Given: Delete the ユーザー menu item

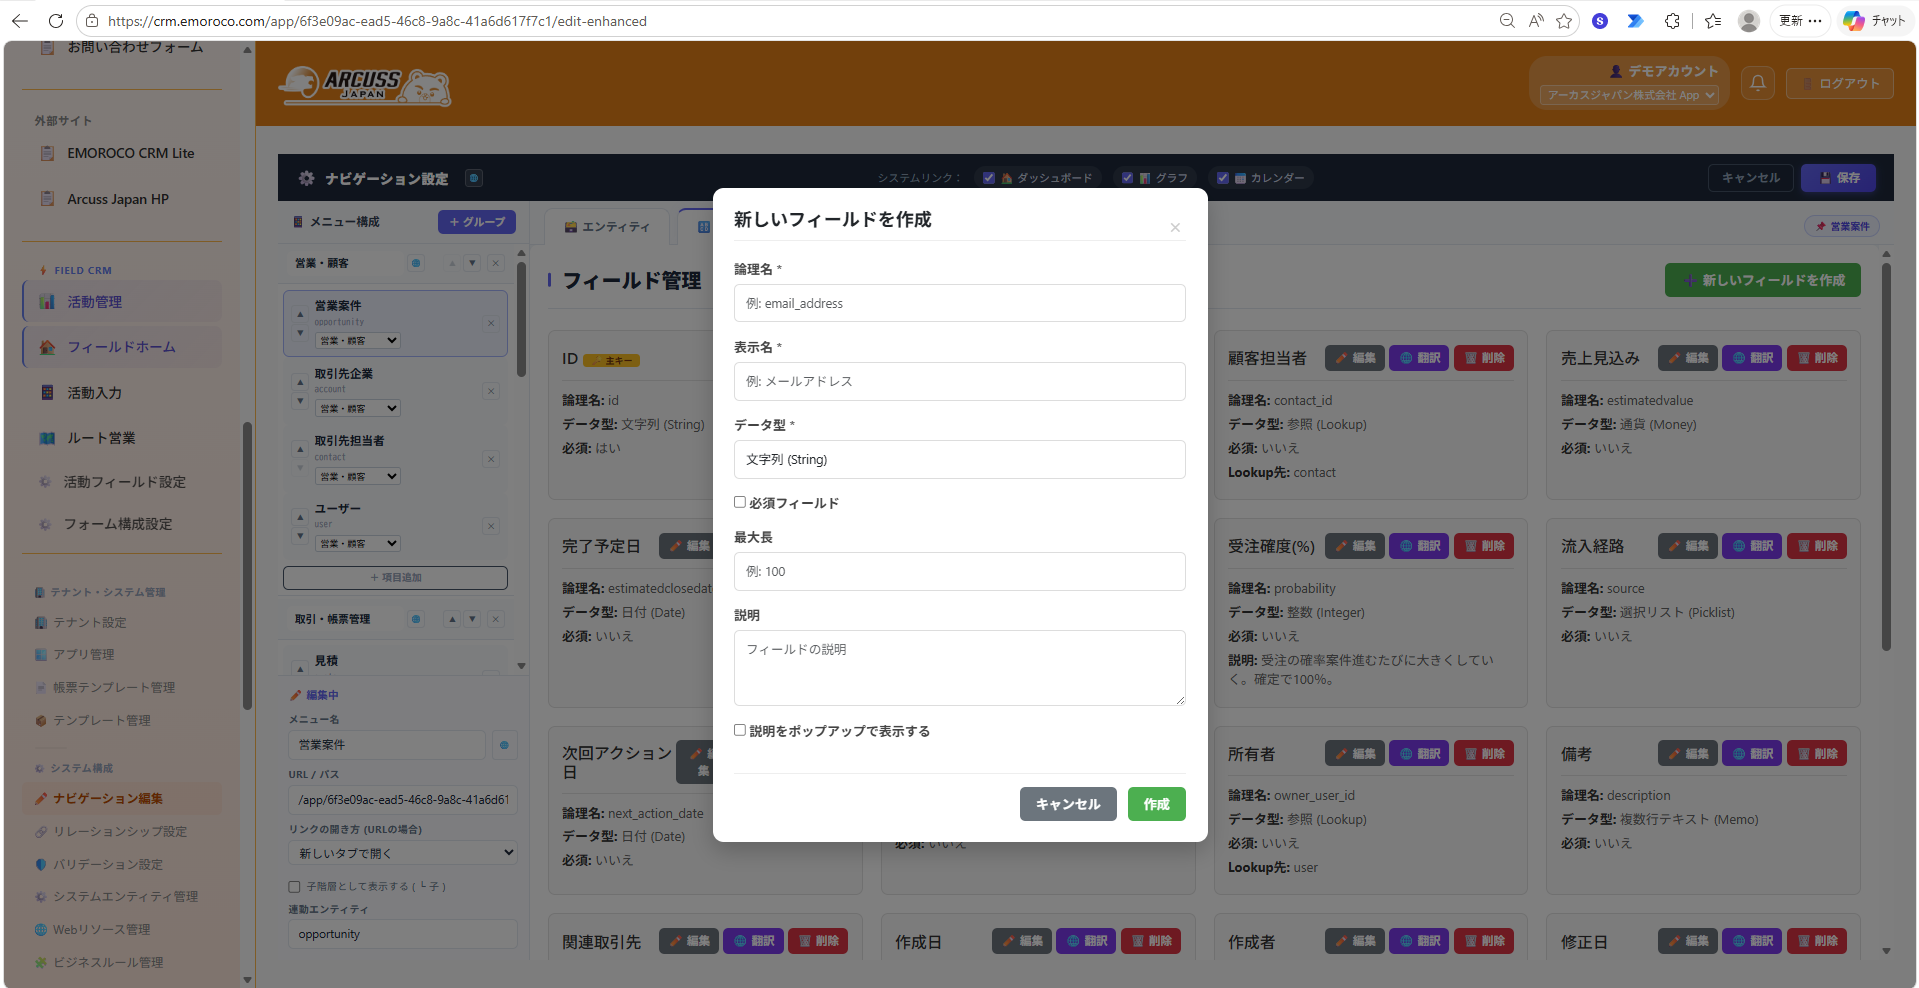Looking at the screenshot, I should click(491, 526).
